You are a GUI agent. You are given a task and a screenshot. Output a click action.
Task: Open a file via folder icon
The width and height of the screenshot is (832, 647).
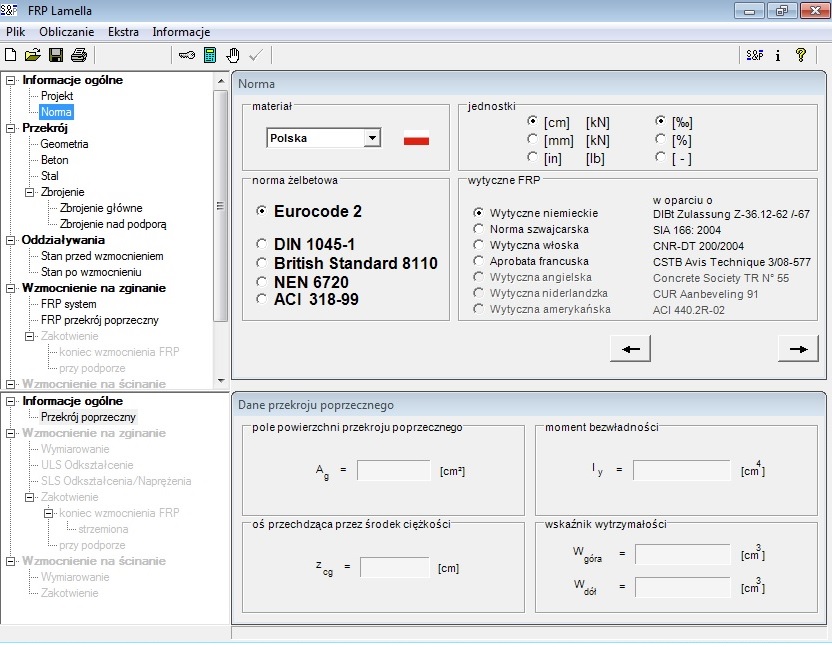click(33, 55)
